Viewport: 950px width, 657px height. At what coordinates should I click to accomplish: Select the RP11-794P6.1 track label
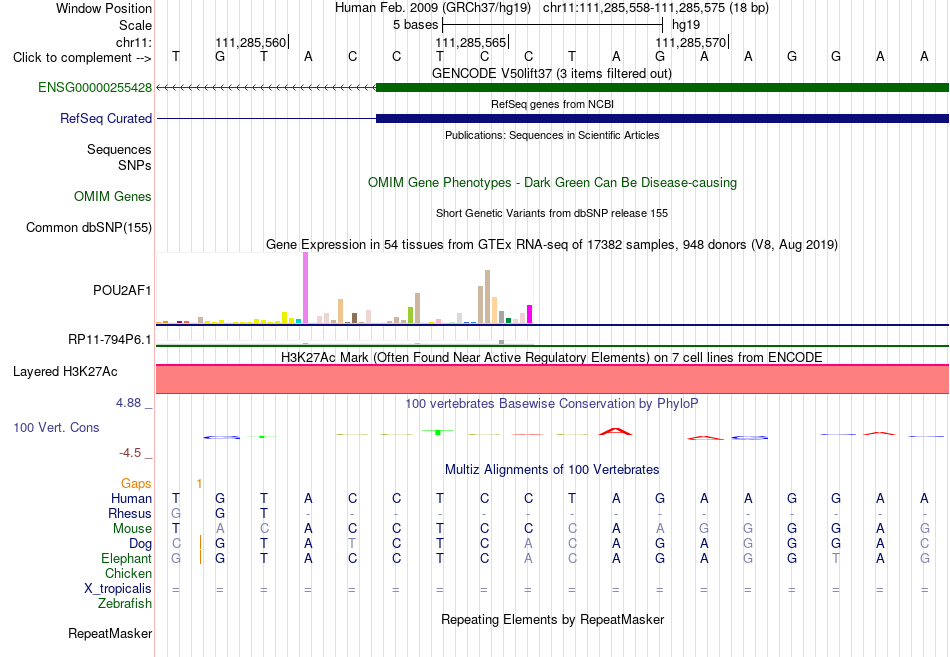pyautogui.click(x=110, y=339)
